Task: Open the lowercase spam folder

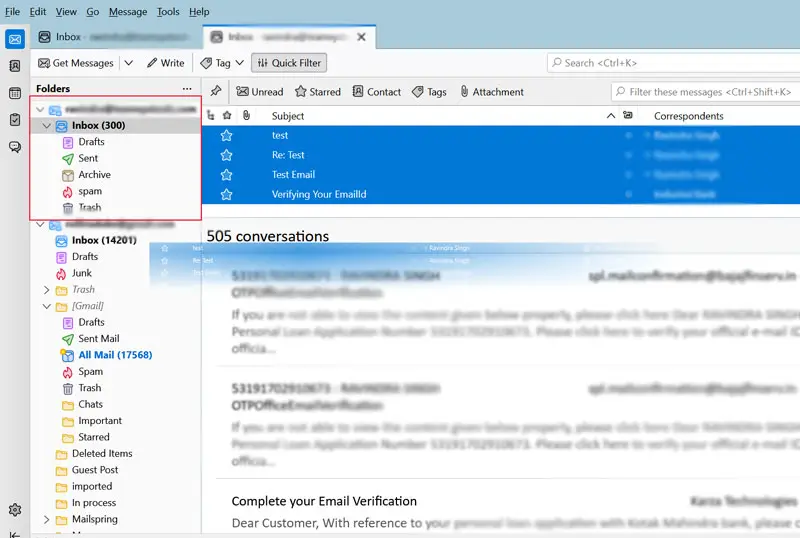Action: pos(90,191)
